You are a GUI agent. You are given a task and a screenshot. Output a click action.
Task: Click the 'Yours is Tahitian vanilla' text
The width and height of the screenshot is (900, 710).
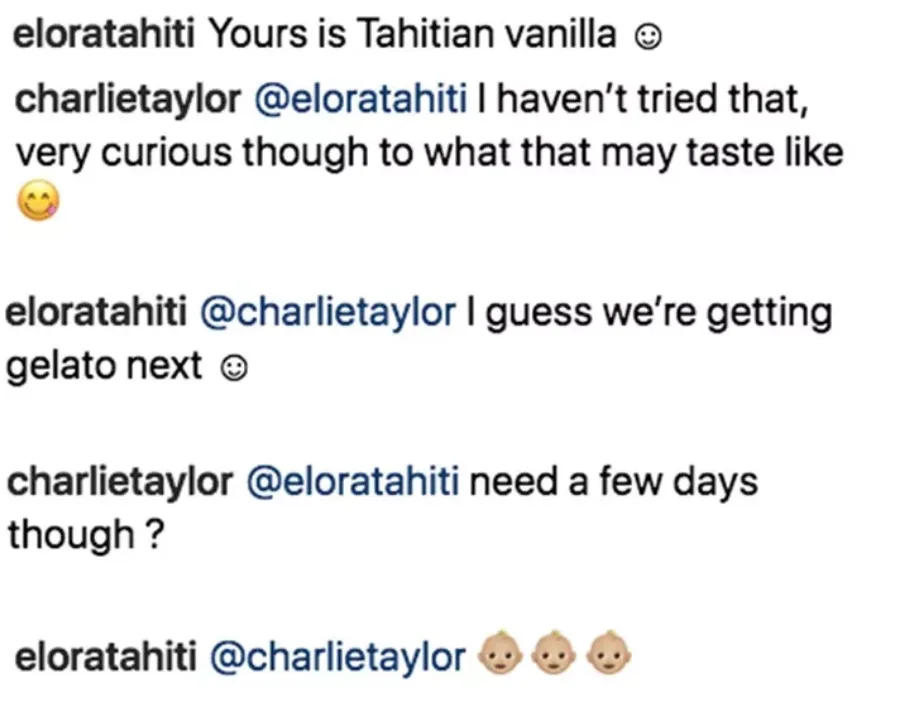pos(412,34)
